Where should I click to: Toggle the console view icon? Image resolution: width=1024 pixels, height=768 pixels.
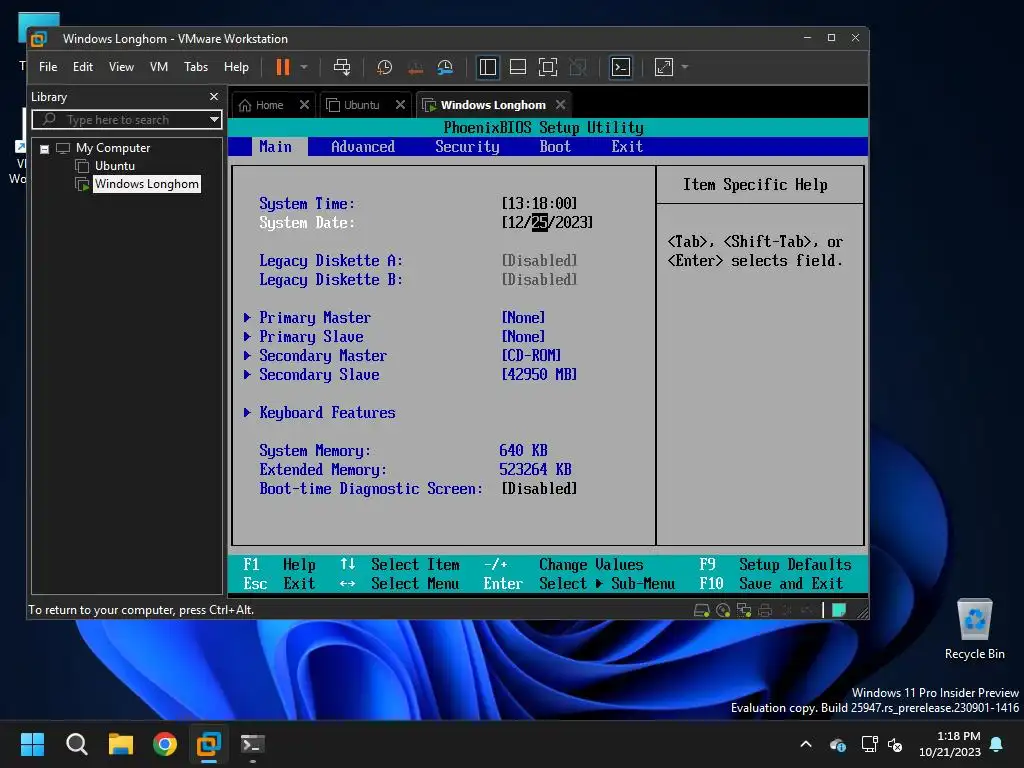pos(620,67)
